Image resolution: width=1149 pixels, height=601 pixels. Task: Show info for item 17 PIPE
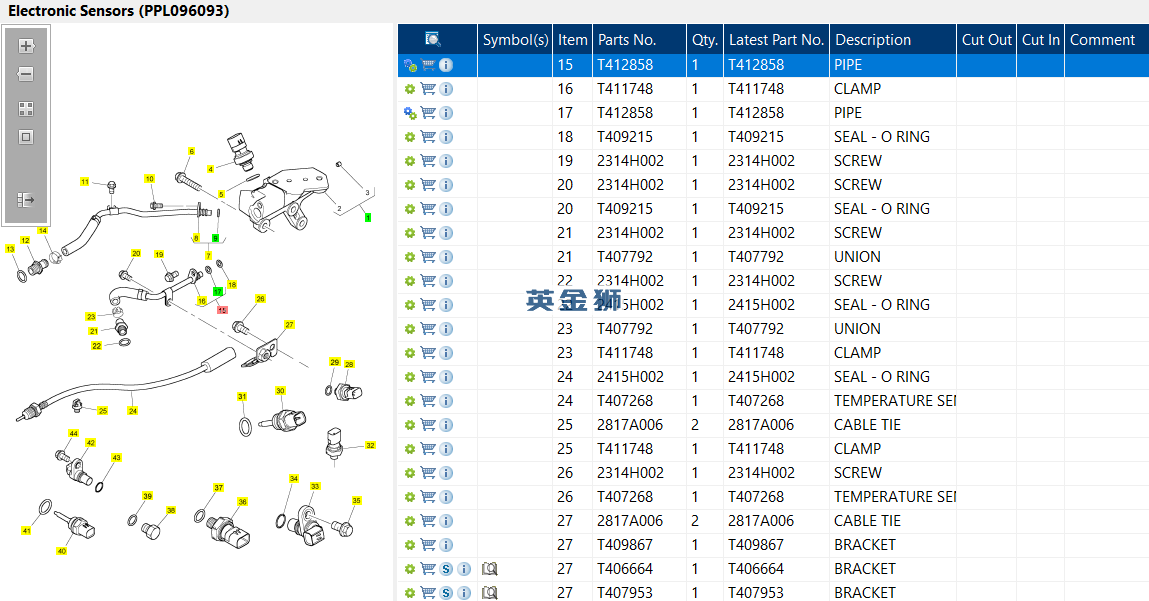(x=446, y=113)
